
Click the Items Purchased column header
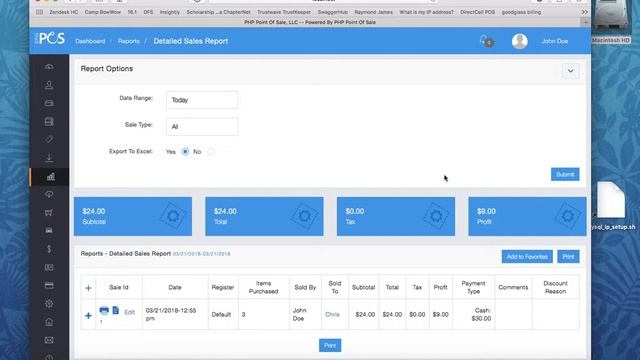pos(264,287)
